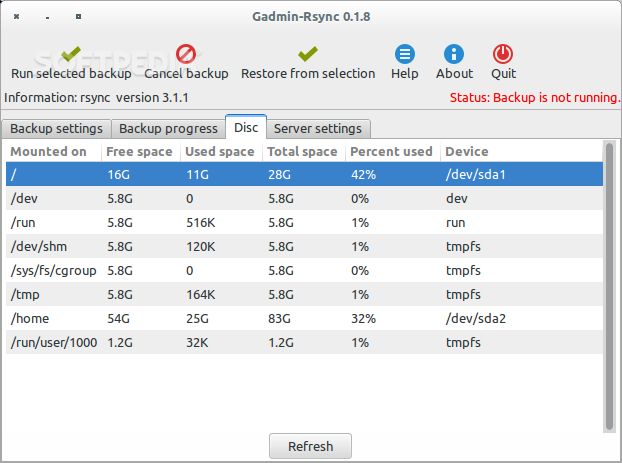Click the 16G free space cell
622x463 pixels.
[118, 175]
